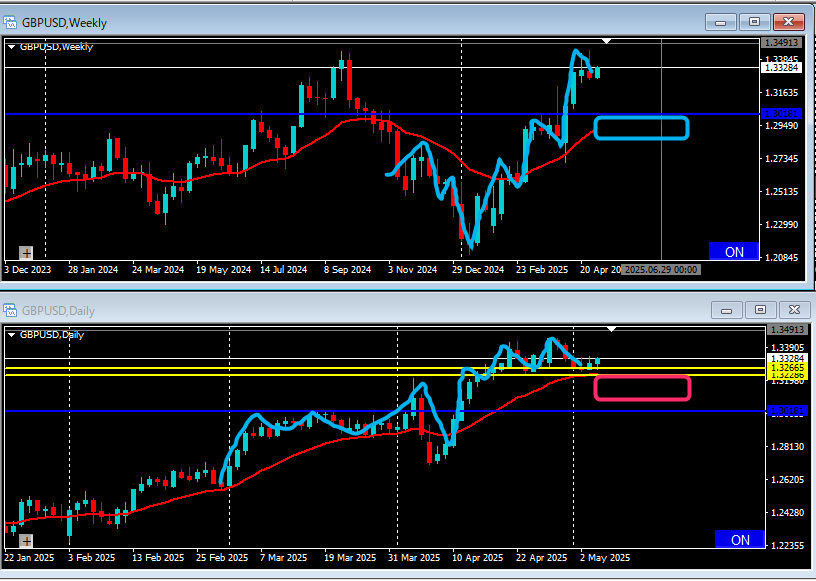Click the 1.33905 price on the Daily scale

(787, 348)
